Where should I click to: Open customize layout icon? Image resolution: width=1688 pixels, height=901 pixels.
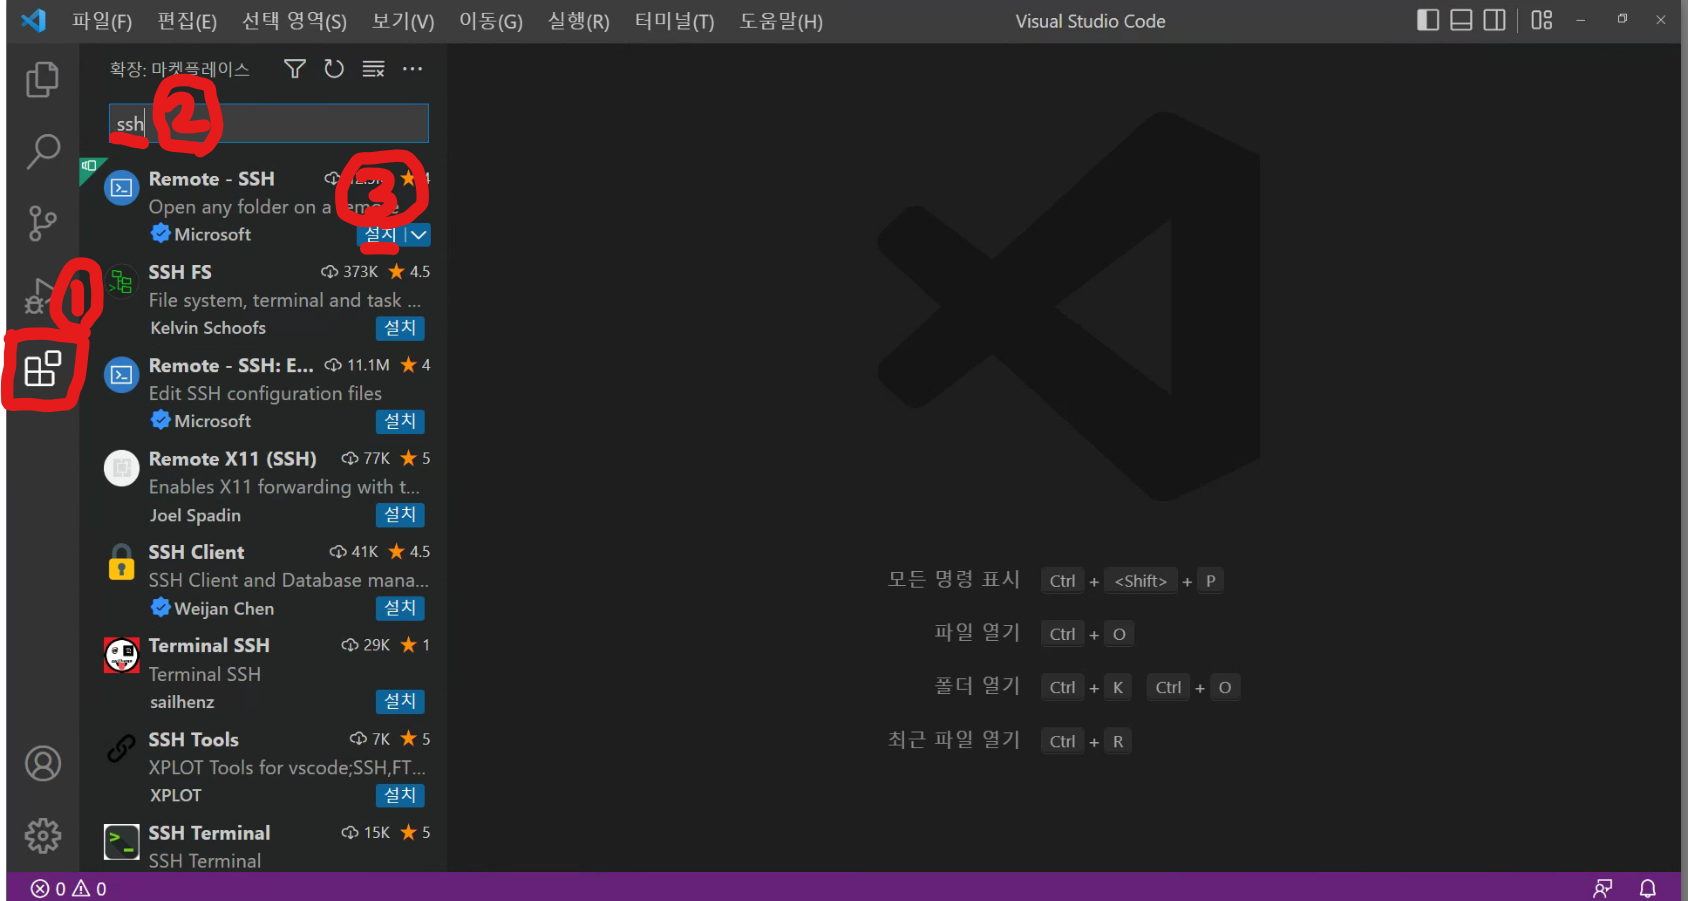click(1542, 20)
